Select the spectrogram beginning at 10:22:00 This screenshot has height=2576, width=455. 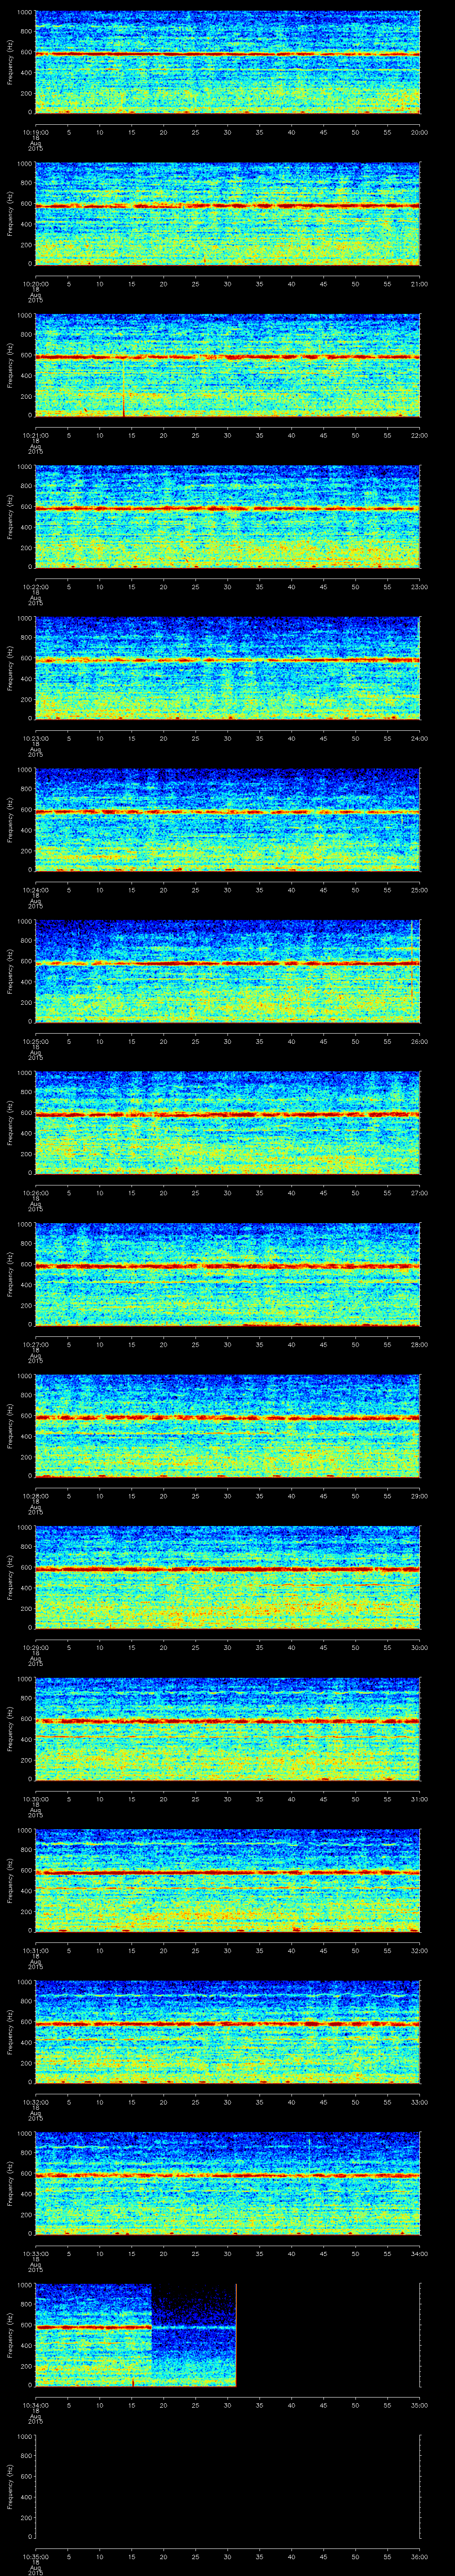(x=227, y=516)
